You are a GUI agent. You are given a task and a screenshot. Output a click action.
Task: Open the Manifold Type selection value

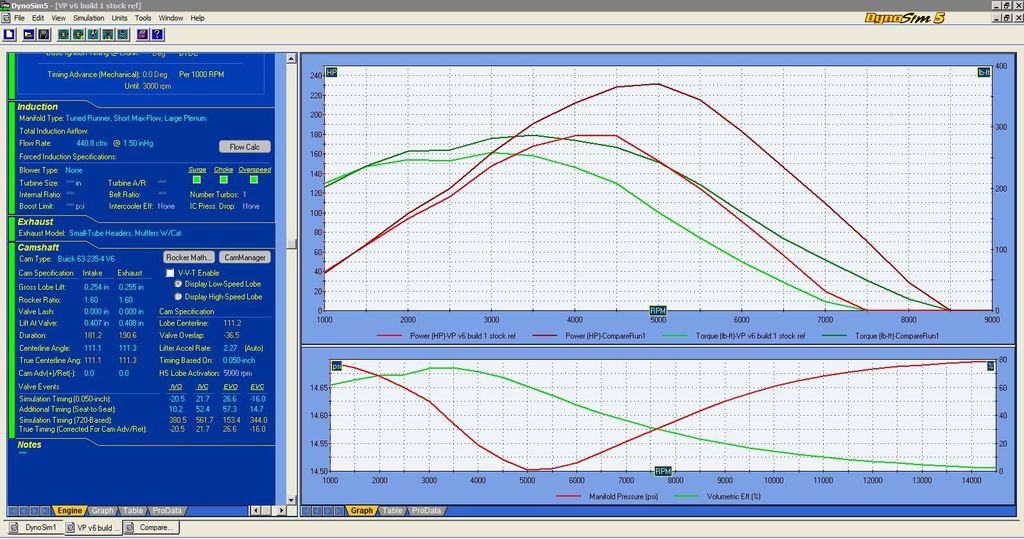pos(136,118)
